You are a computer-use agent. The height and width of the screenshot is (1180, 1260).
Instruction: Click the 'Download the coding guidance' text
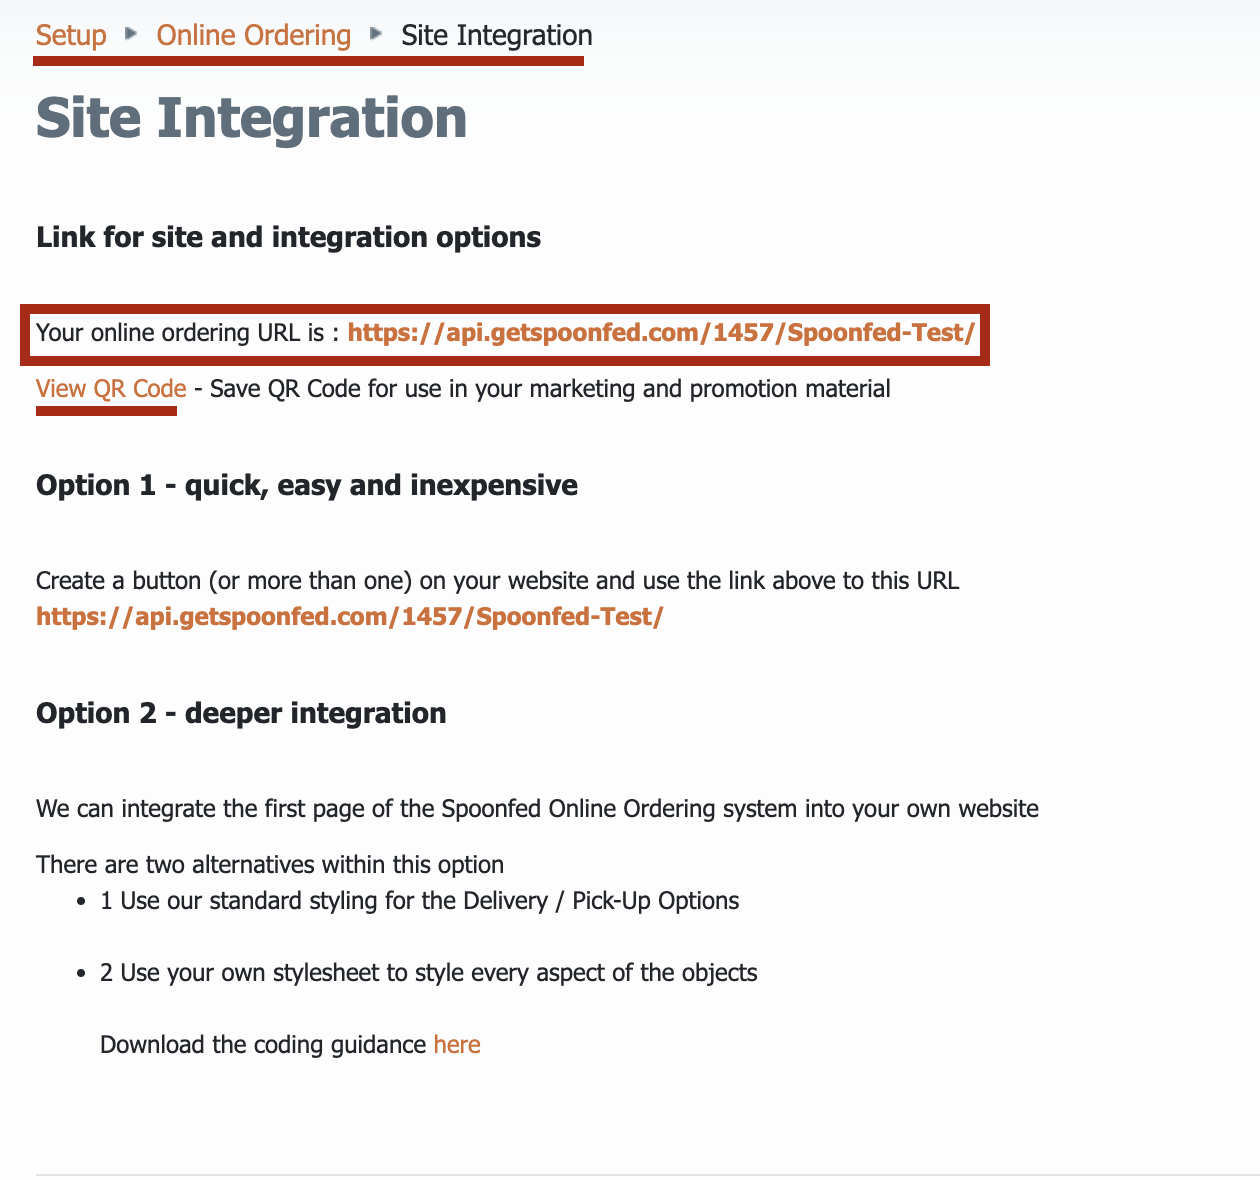(x=264, y=1045)
